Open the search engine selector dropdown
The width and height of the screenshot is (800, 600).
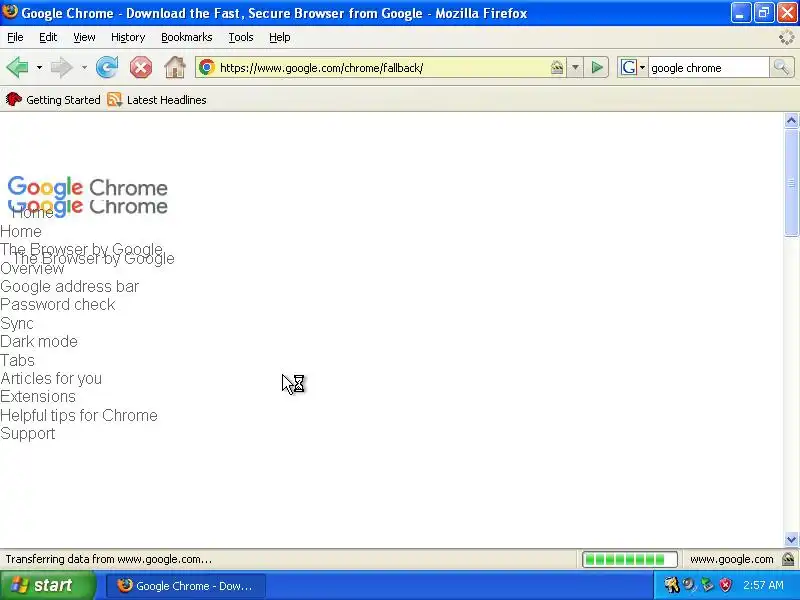click(x=633, y=67)
